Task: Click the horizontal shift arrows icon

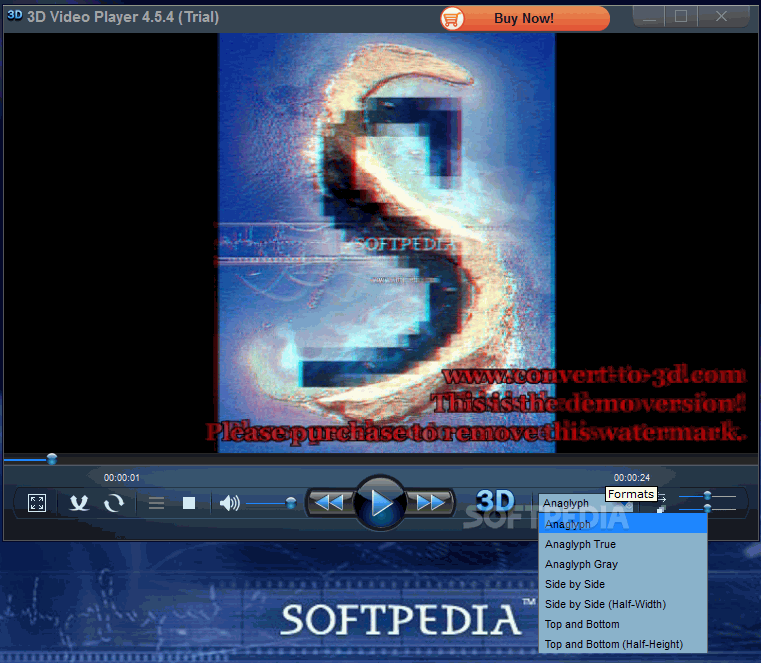Action: 662,497
